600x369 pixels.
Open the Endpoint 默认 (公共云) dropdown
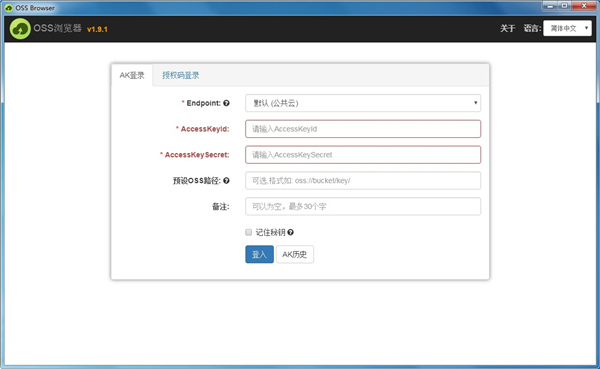tap(363, 103)
